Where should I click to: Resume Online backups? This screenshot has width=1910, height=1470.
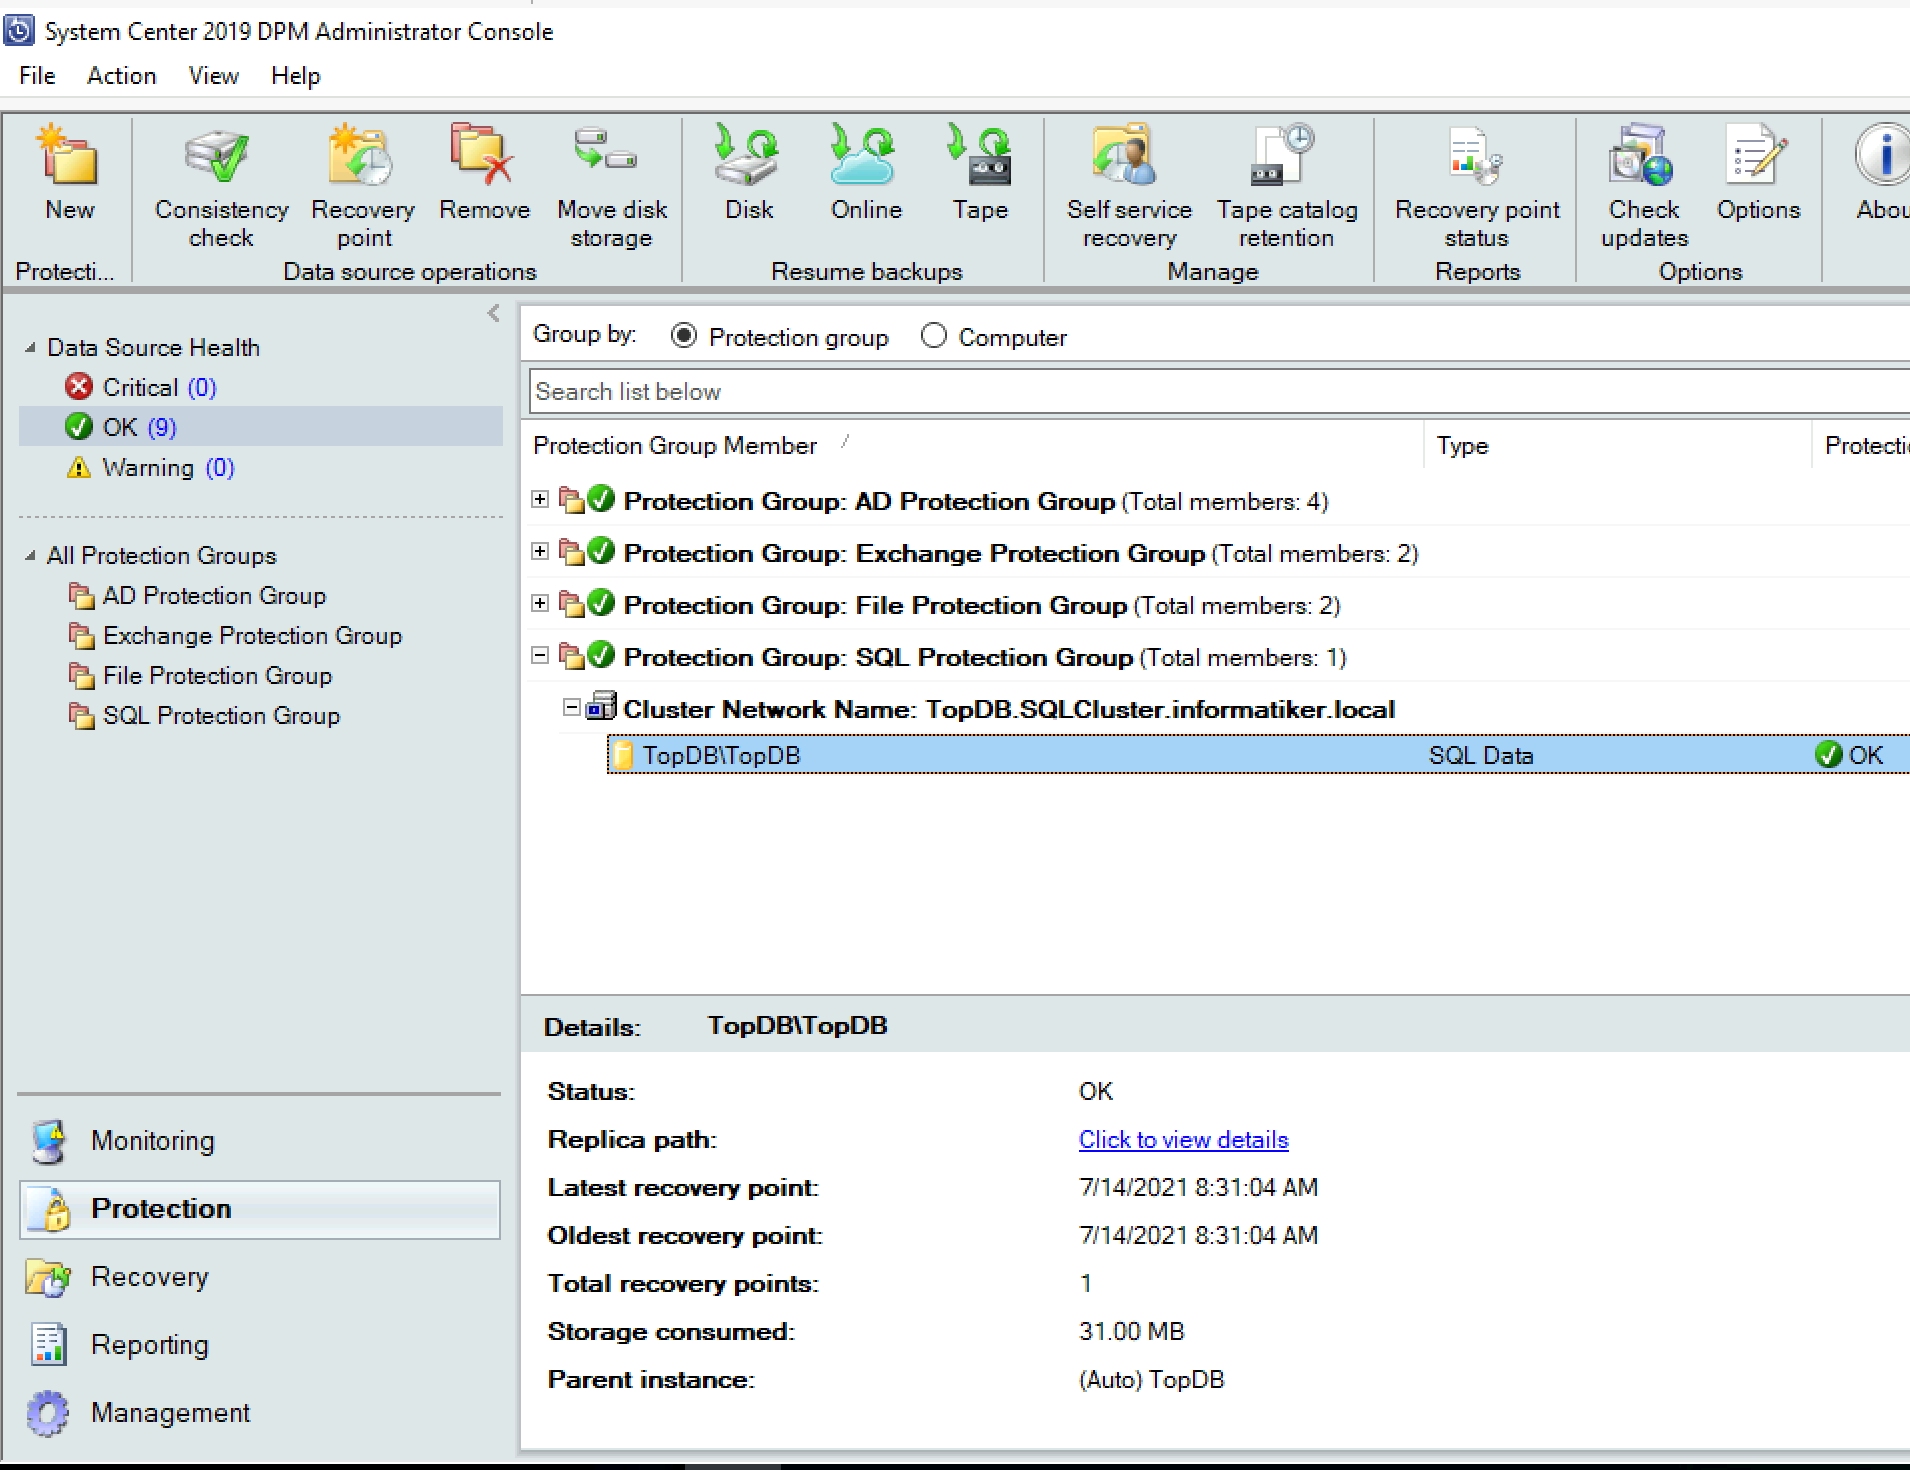pyautogui.click(x=866, y=171)
